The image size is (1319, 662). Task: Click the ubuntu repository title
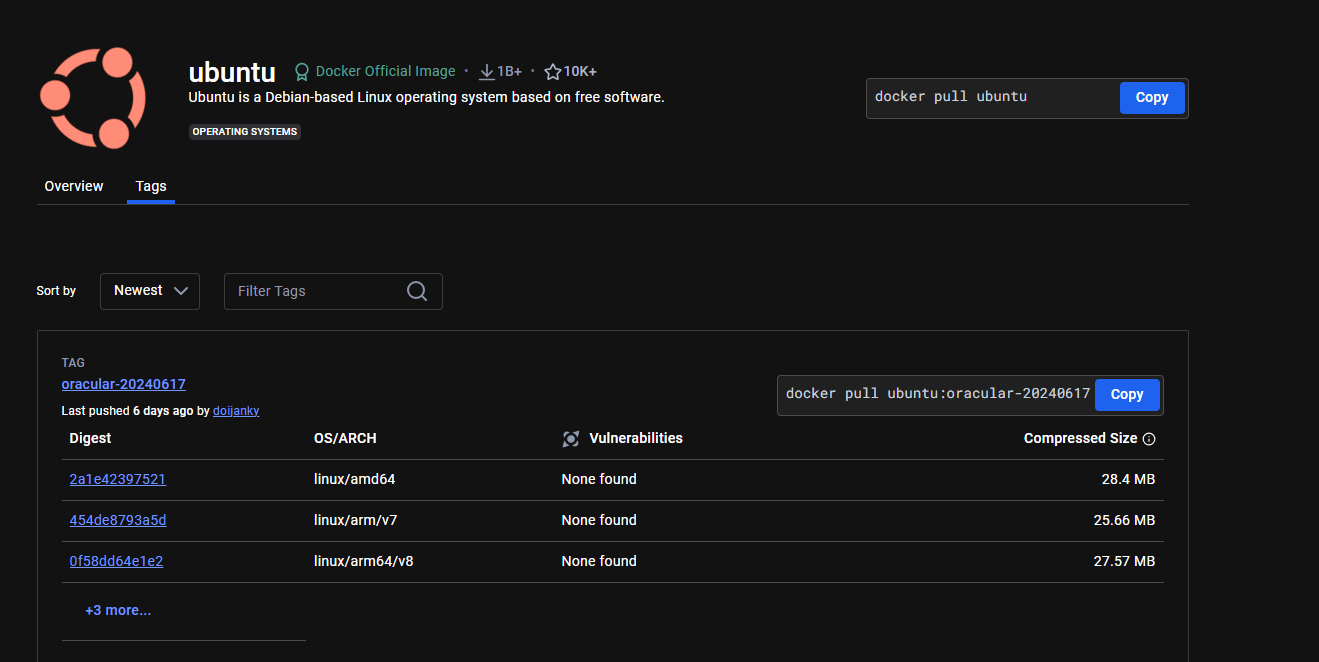pyautogui.click(x=232, y=72)
